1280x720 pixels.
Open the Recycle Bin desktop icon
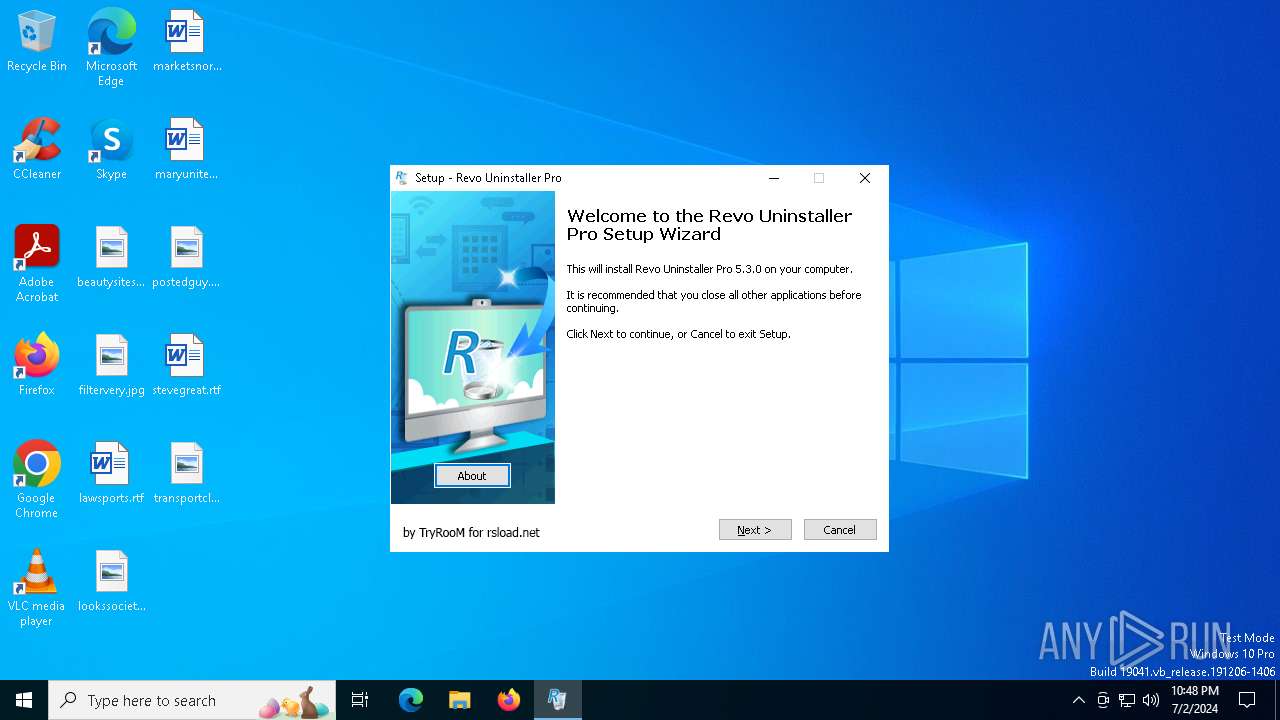37,41
